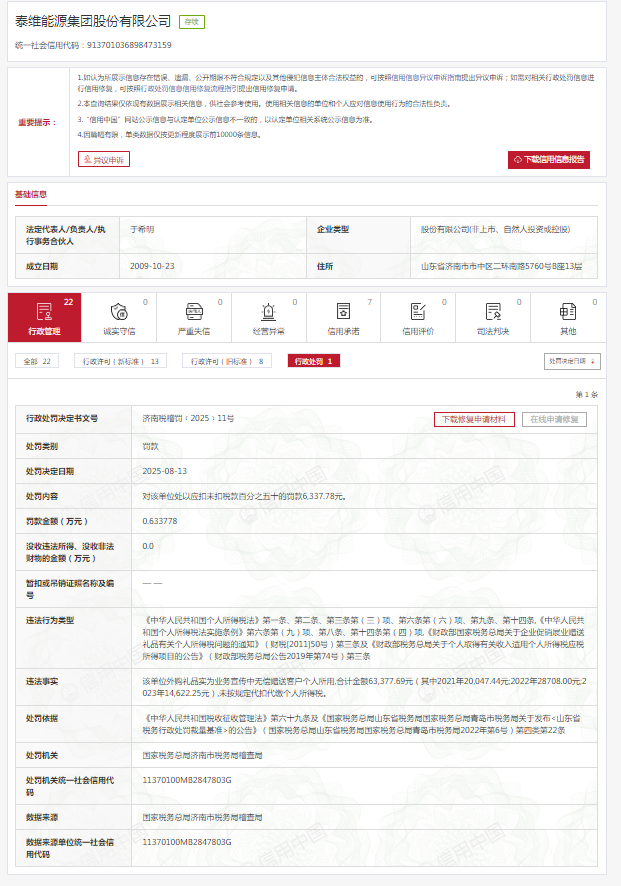Image resolution: width=621 pixels, height=886 pixels.
Task: Click the 罚款金额（万元）row label
Action: (57, 521)
